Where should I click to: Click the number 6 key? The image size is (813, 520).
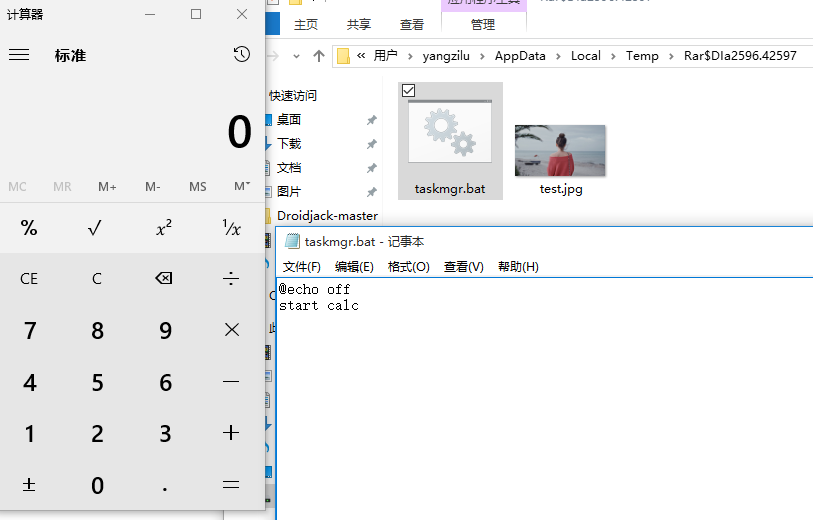click(x=165, y=383)
